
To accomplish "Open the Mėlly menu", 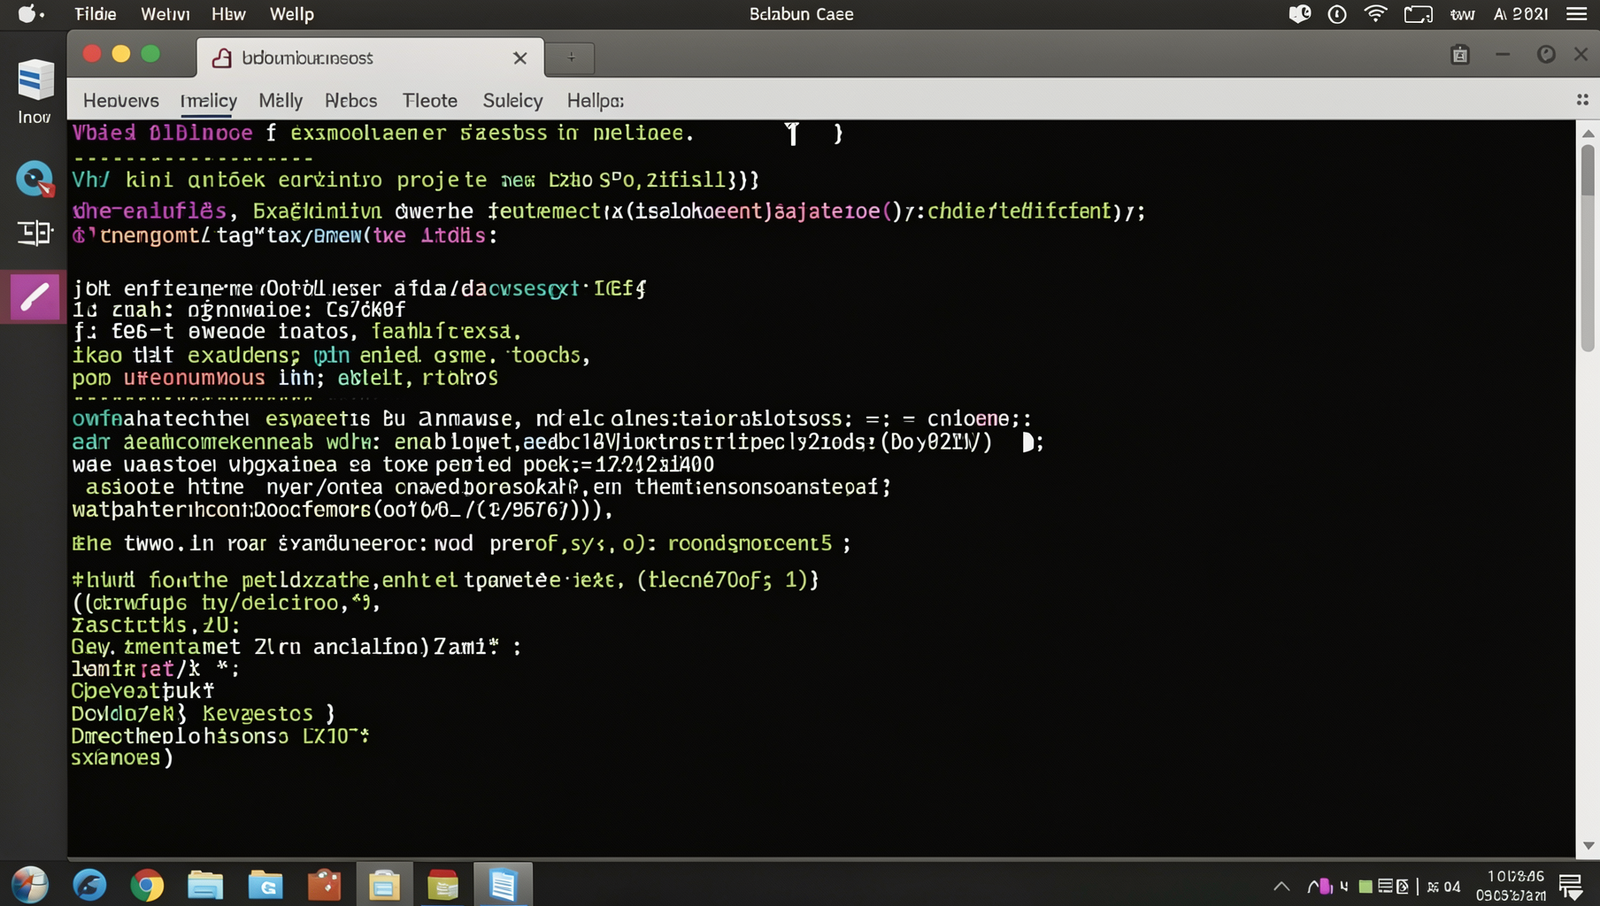I will tap(280, 100).
